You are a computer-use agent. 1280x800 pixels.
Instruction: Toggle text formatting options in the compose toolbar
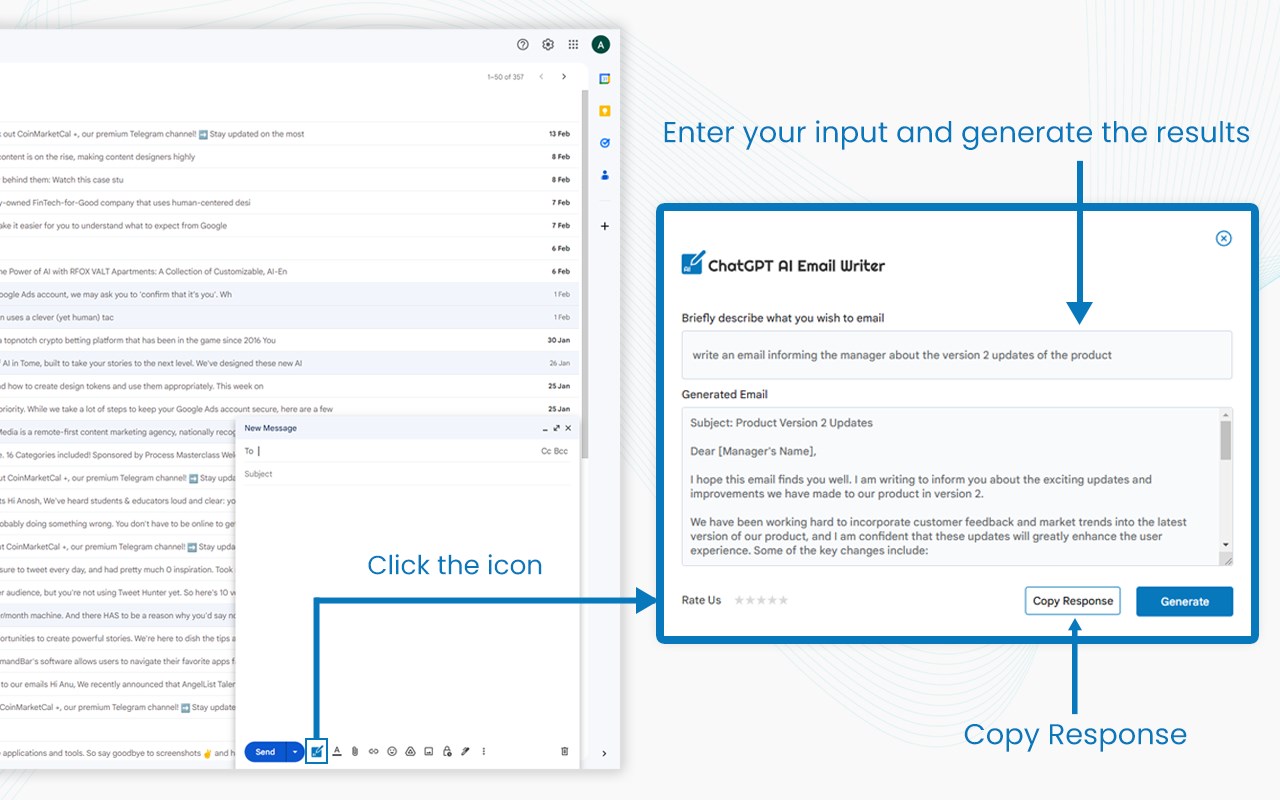point(337,751)
